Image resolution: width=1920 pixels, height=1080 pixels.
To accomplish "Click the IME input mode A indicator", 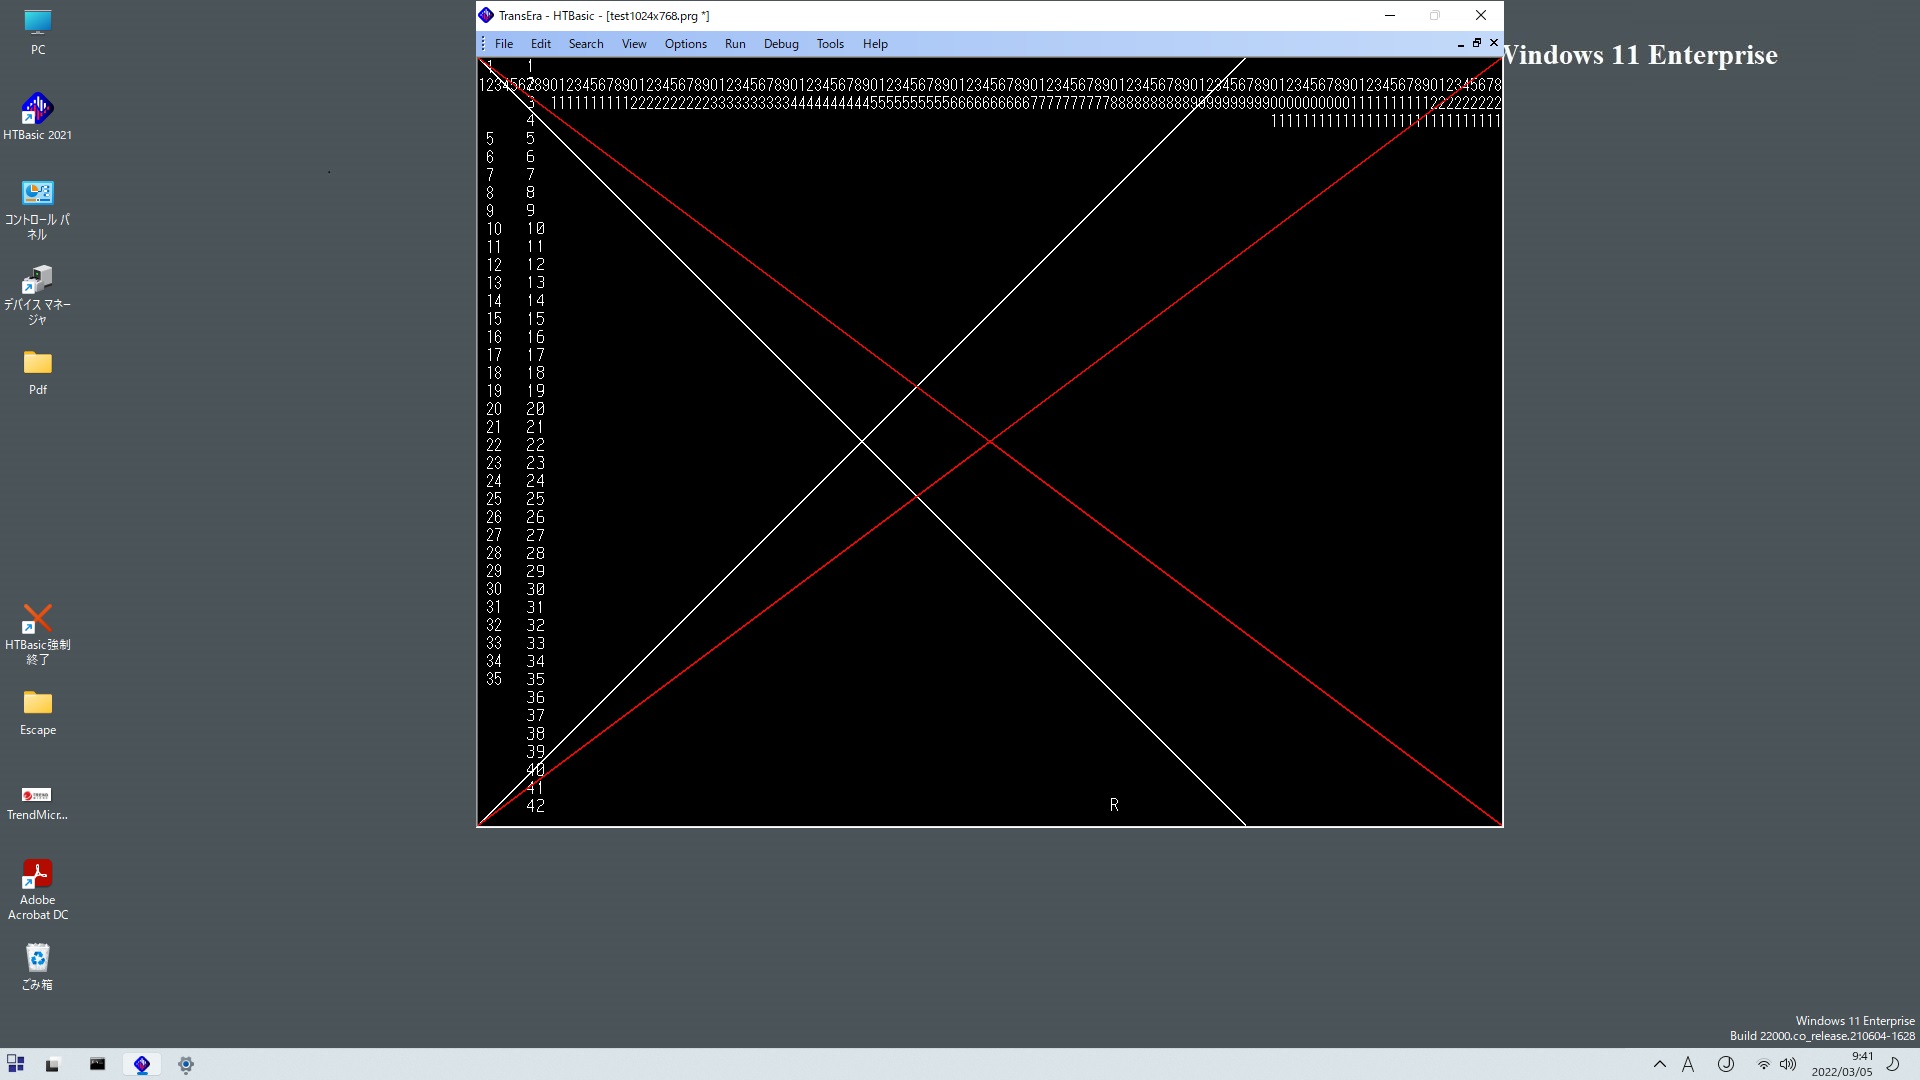I will (1688, 1064).
